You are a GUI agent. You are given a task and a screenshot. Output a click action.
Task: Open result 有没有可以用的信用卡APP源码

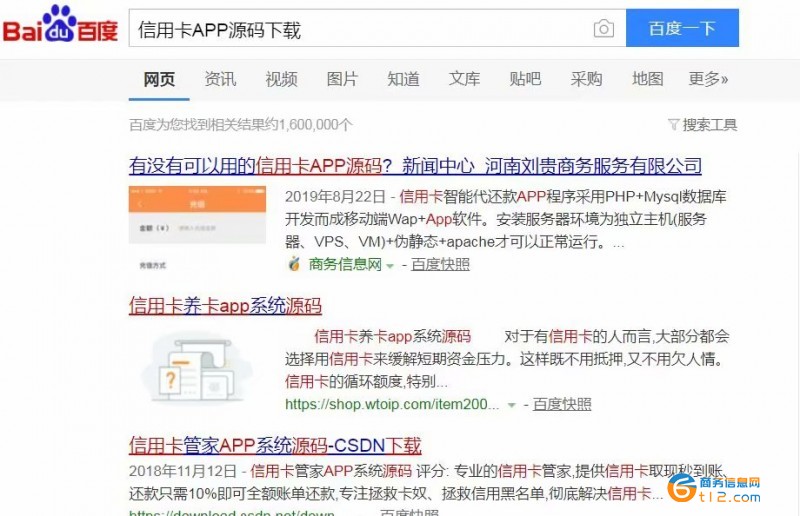(x=415, y=166)
